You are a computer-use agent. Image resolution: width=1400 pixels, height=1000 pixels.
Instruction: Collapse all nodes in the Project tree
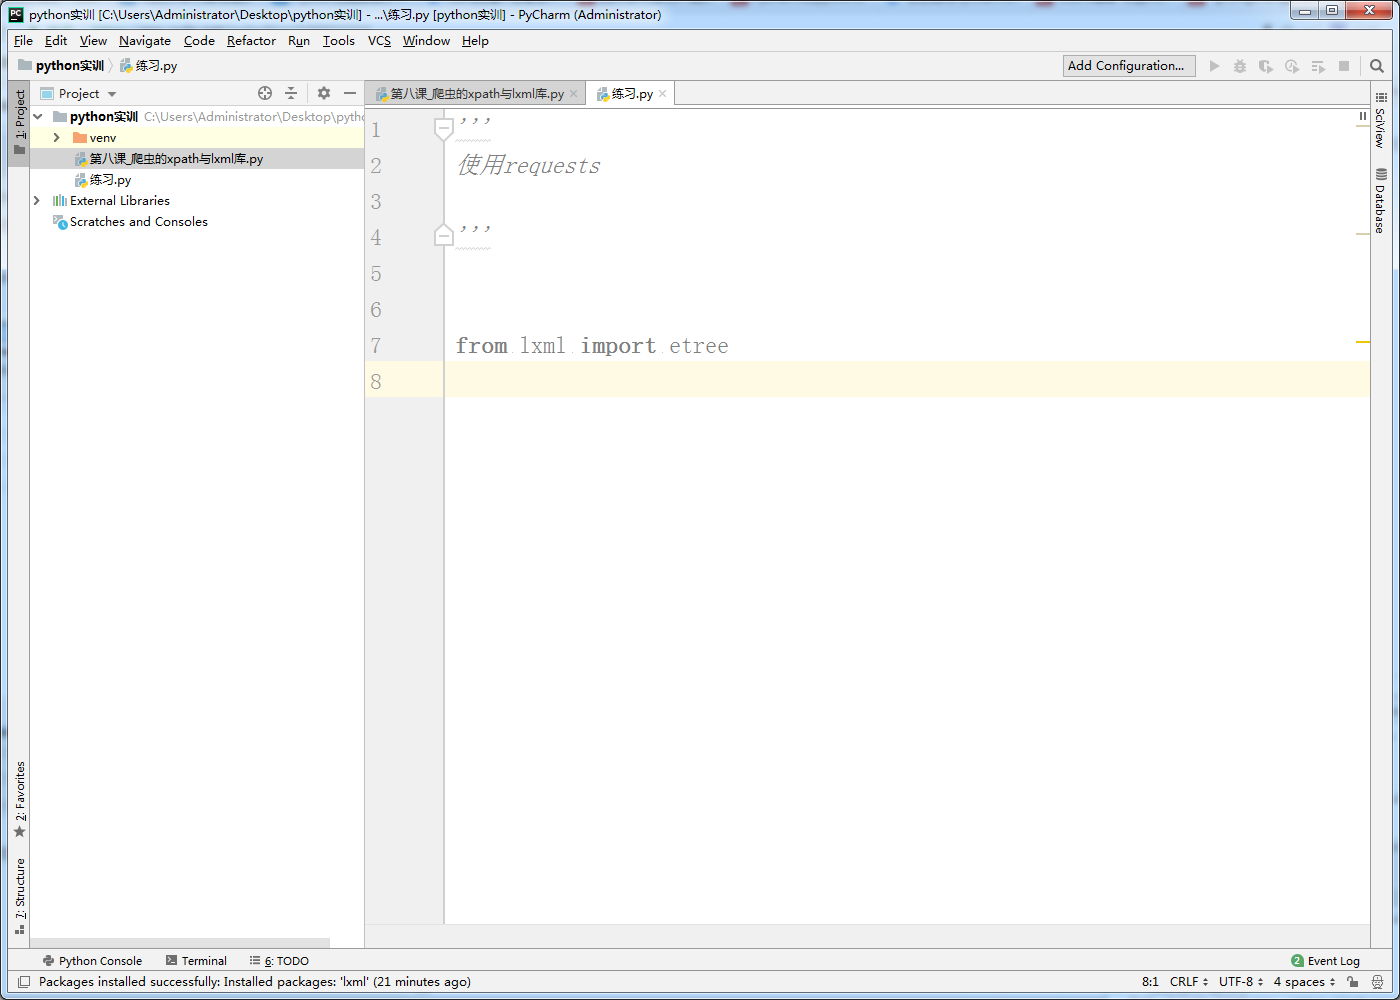[x=290, y=92]
